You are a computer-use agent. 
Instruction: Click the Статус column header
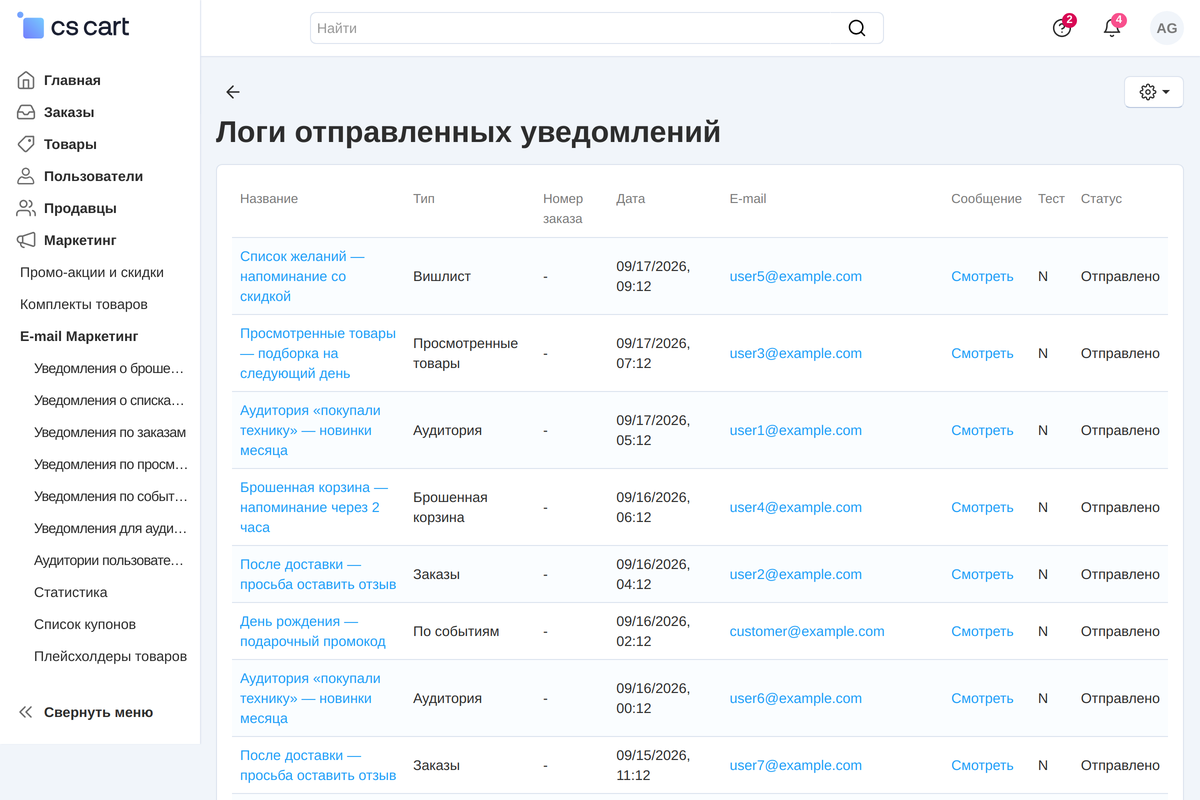click(1101, 199)
